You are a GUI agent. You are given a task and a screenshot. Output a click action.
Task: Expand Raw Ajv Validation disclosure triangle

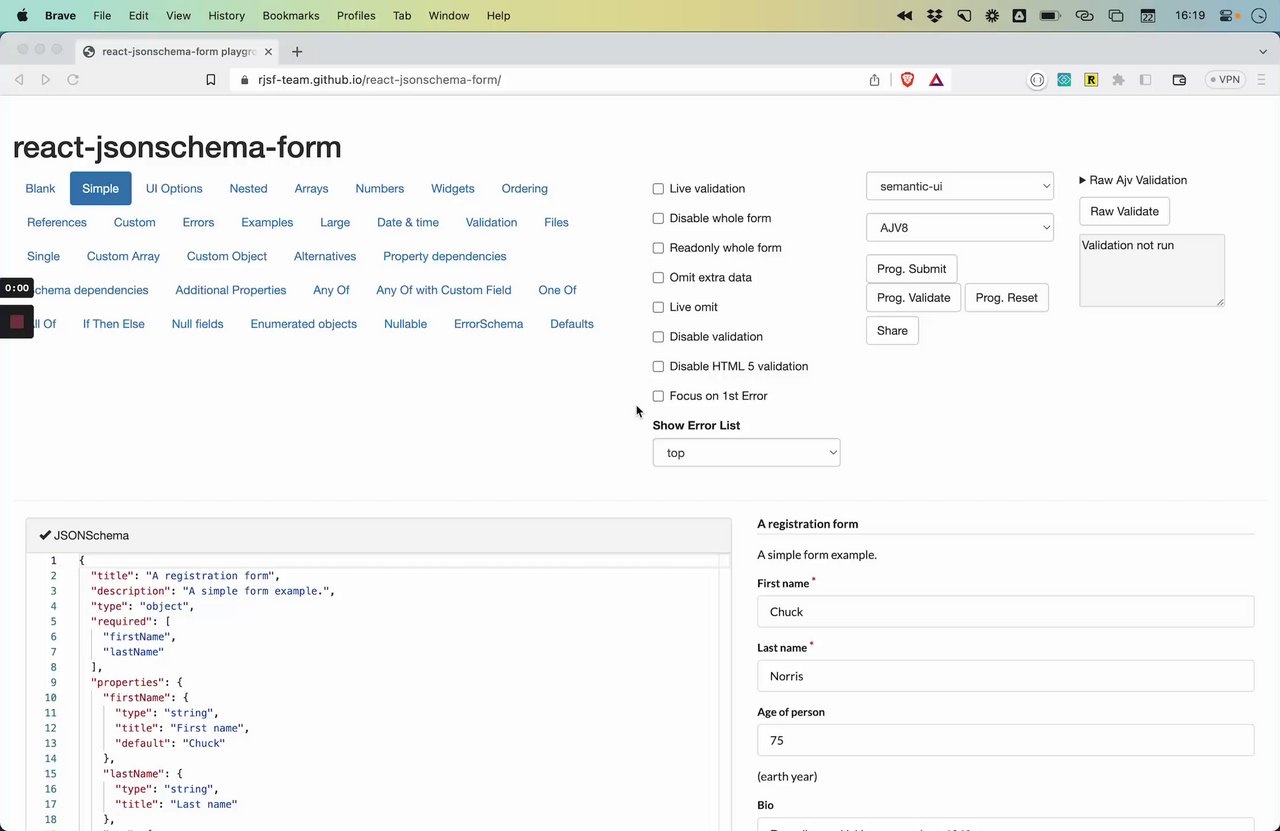(1083, 180)
